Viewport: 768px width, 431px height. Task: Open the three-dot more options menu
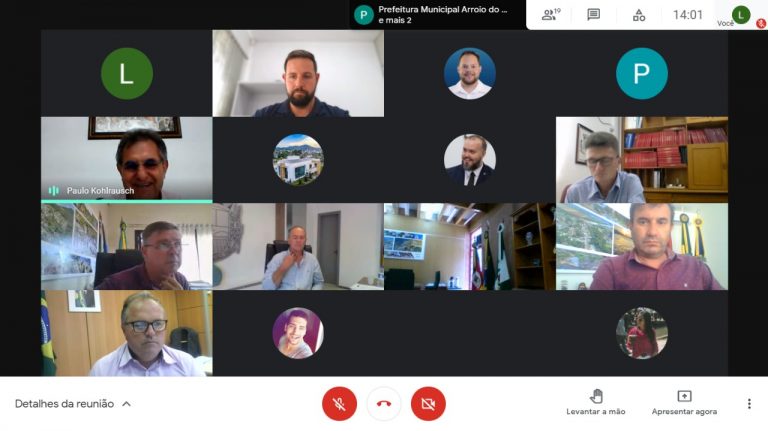coord(749,404)
